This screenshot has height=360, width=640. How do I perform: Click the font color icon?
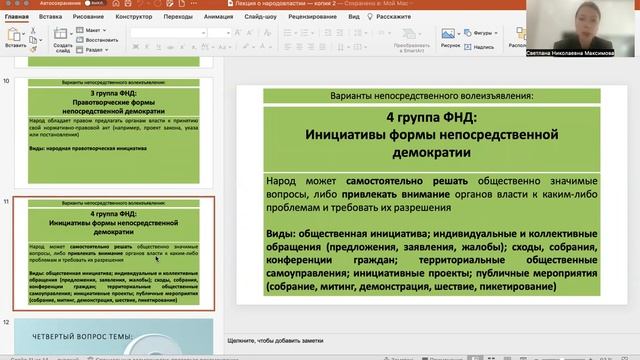(x=263, y=47)
